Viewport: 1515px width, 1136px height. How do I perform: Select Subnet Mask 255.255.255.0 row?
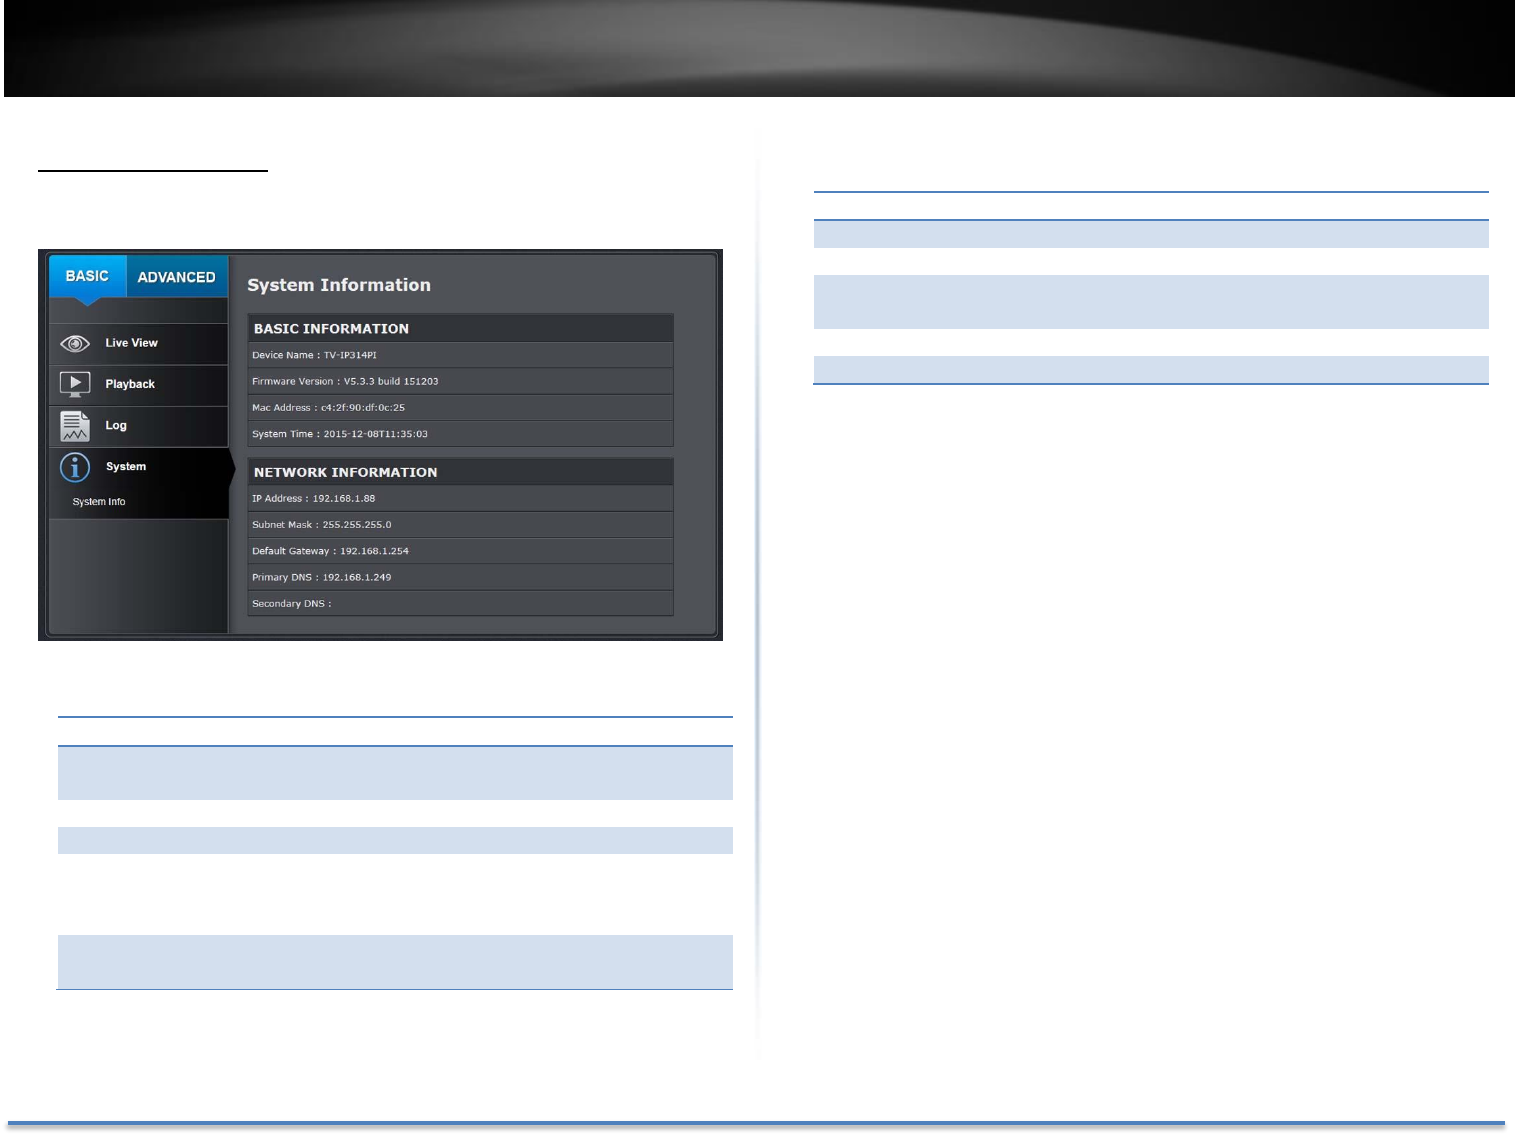461,525
